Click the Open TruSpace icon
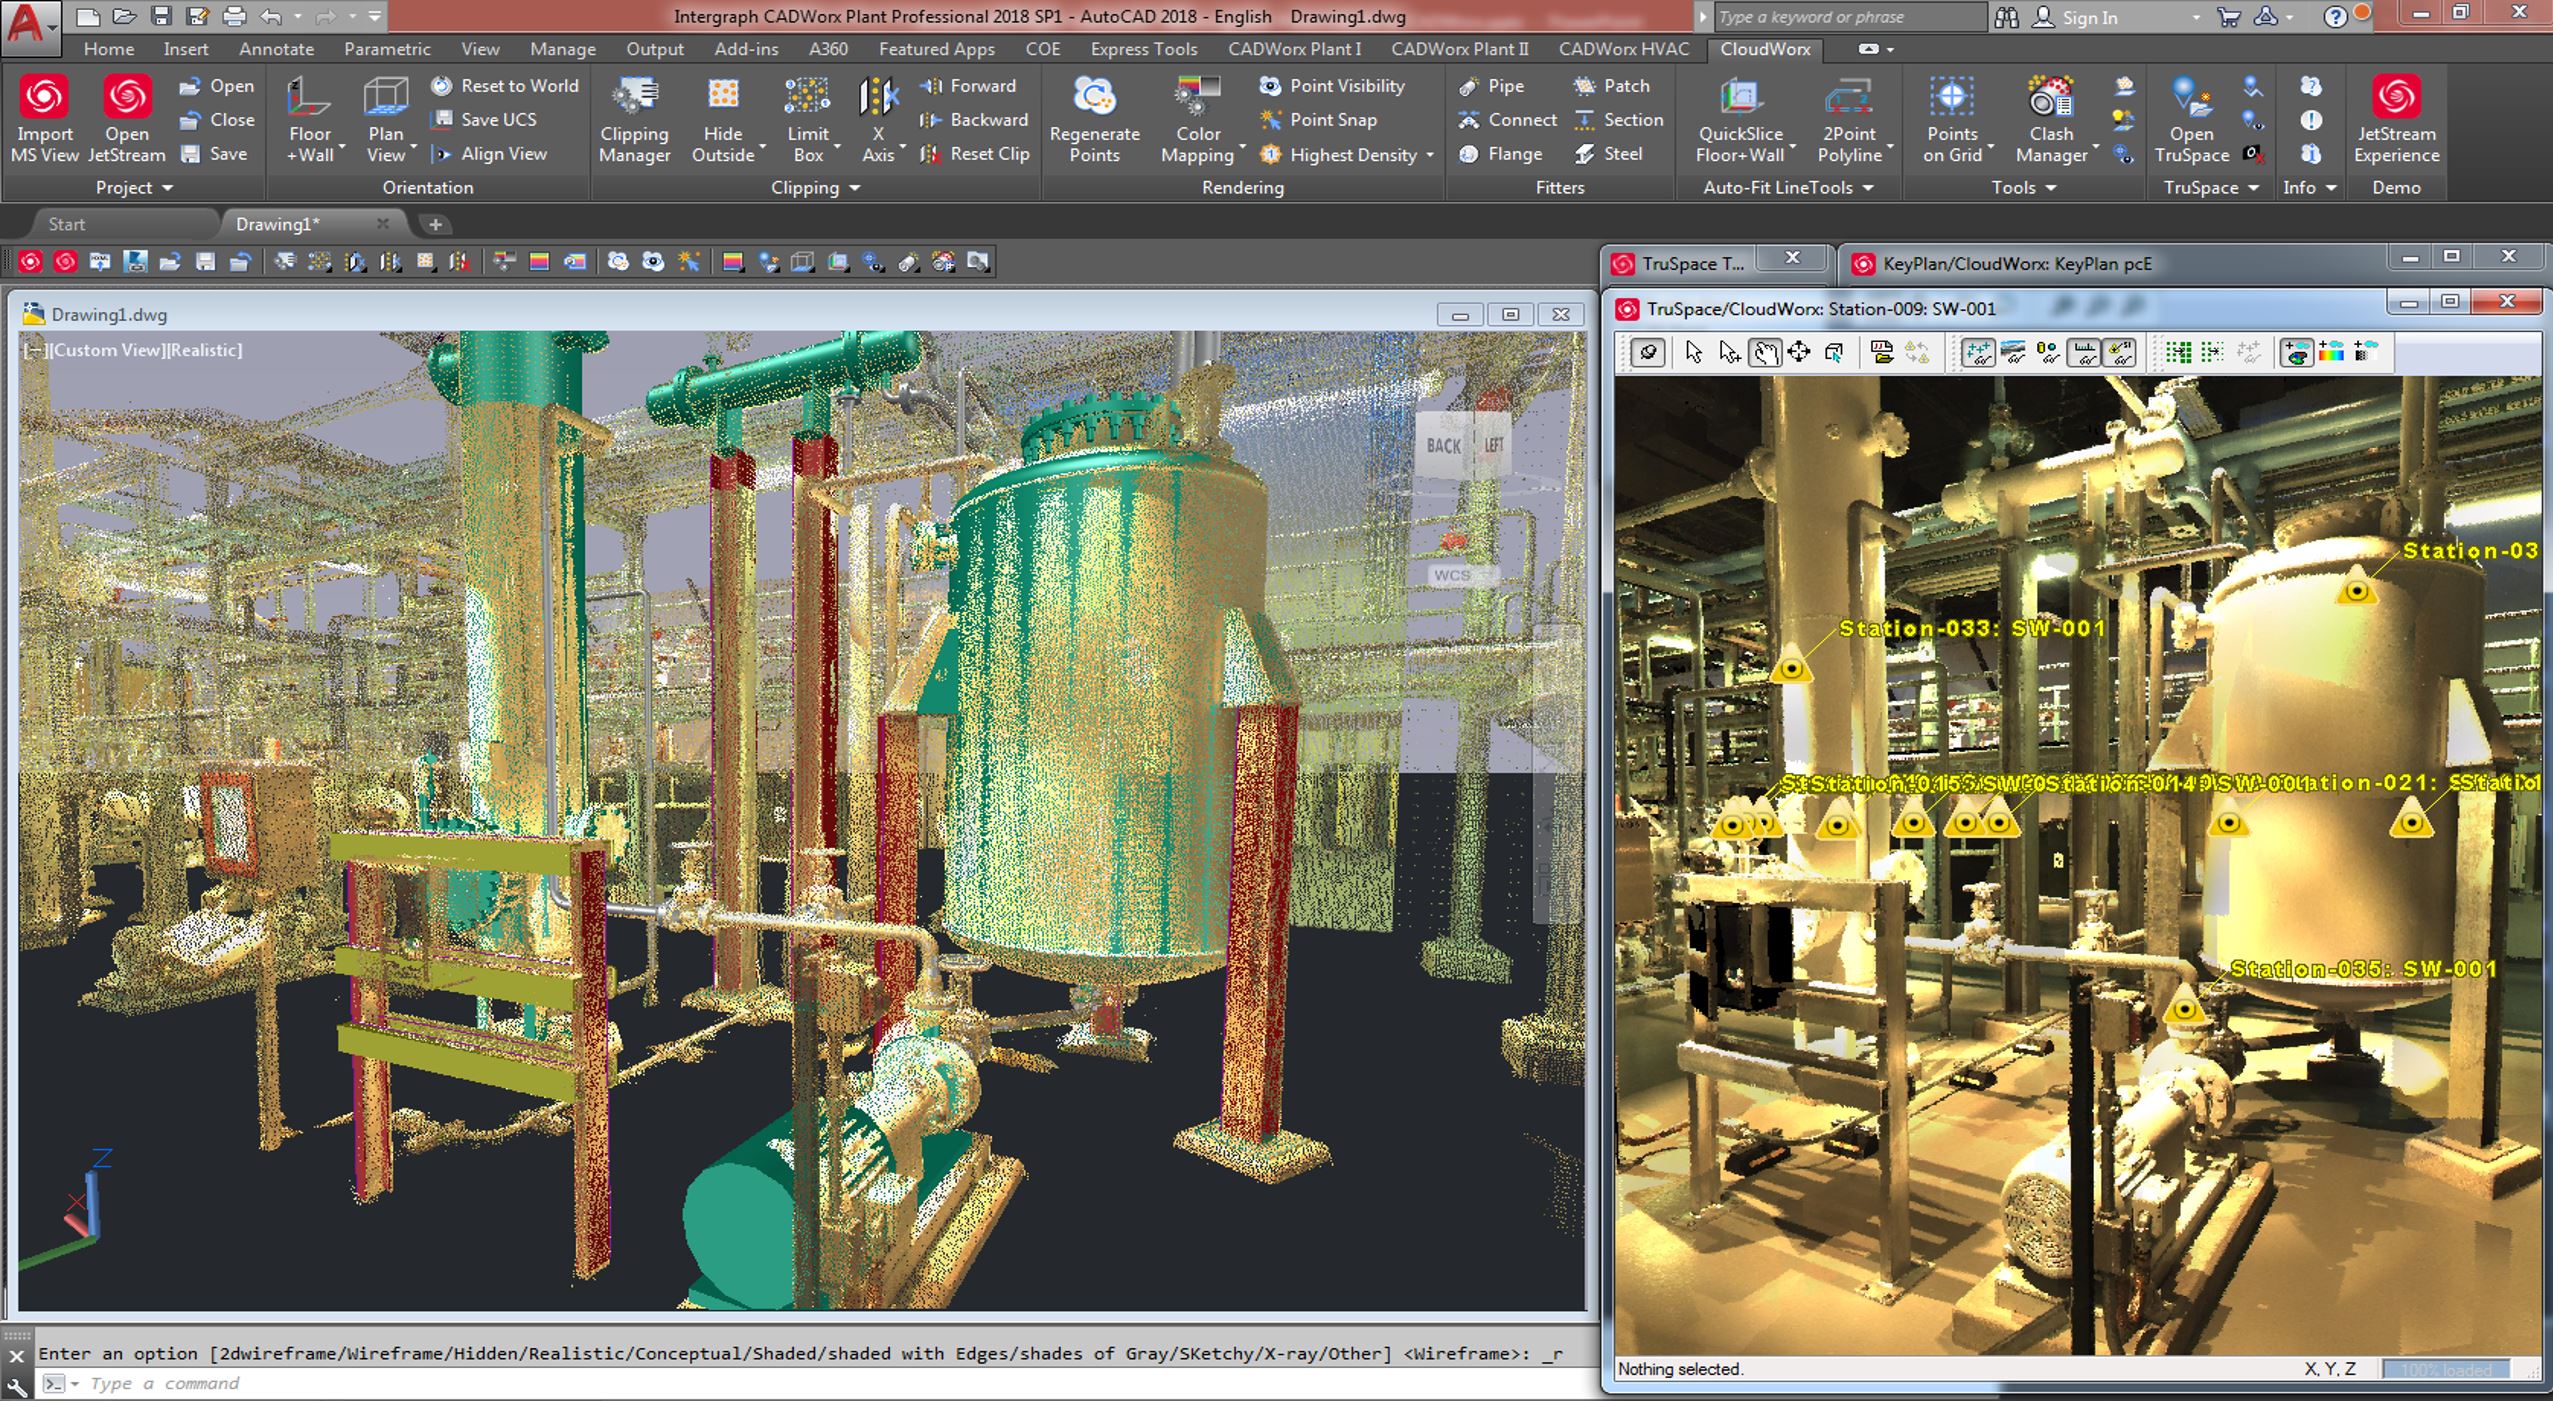This screenshot has width=2553, height=1401. 2190,98
